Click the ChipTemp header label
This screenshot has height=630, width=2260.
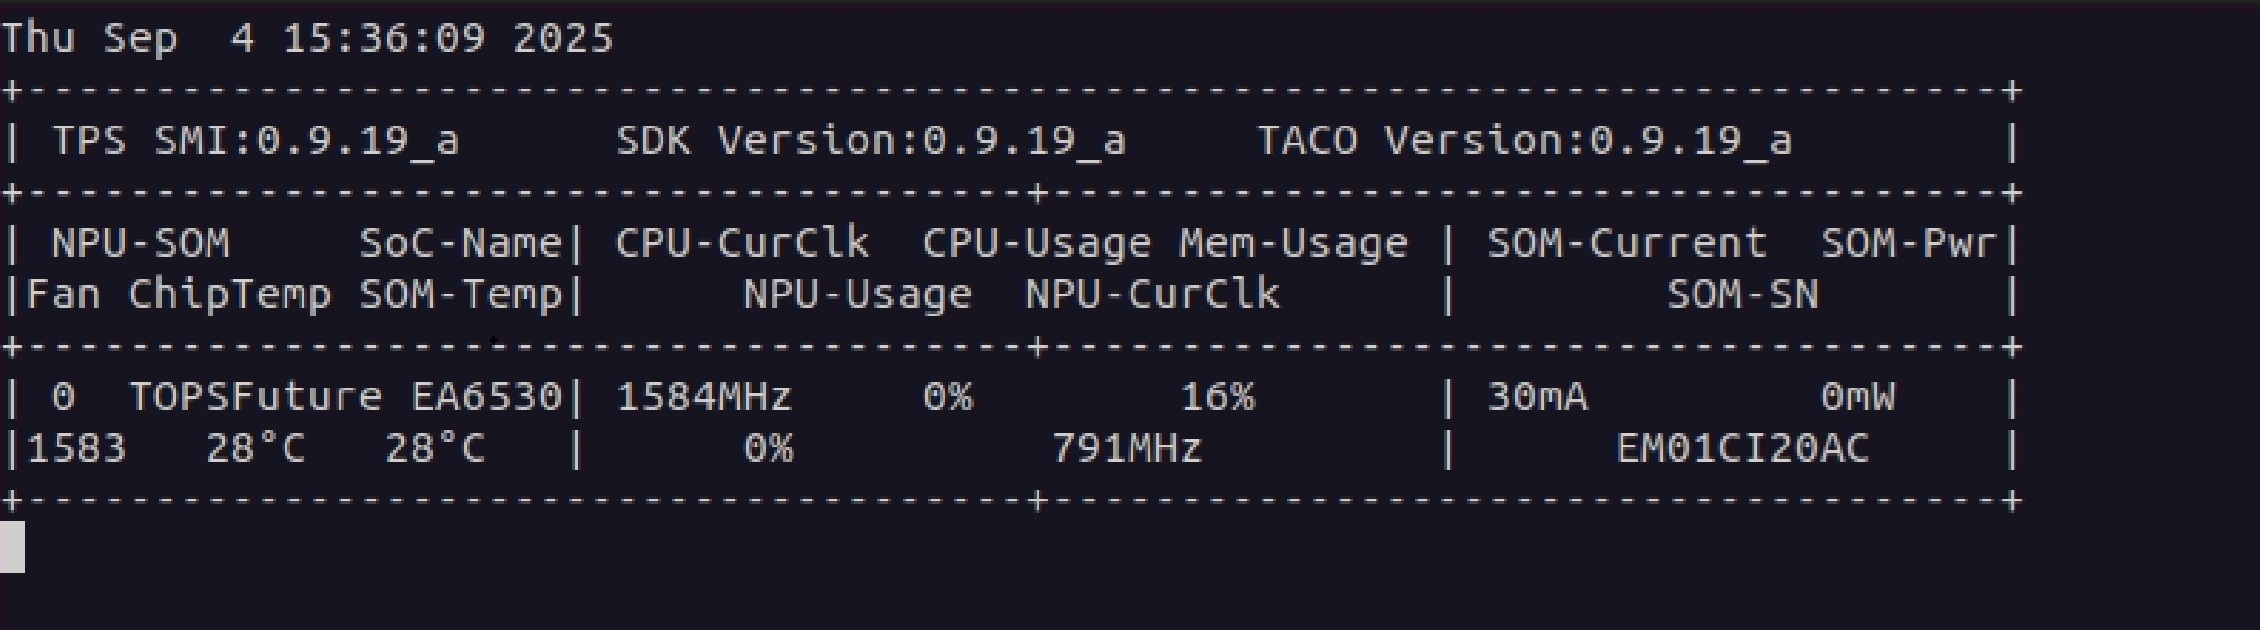[x=229, y=295]
